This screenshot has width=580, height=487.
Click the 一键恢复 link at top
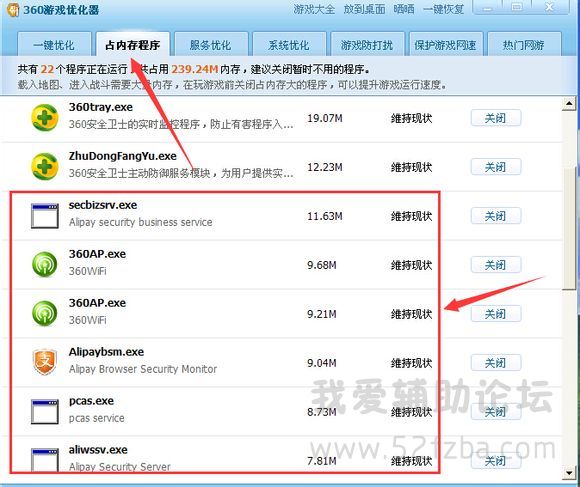pyautogui.click(x=443, y=9)
